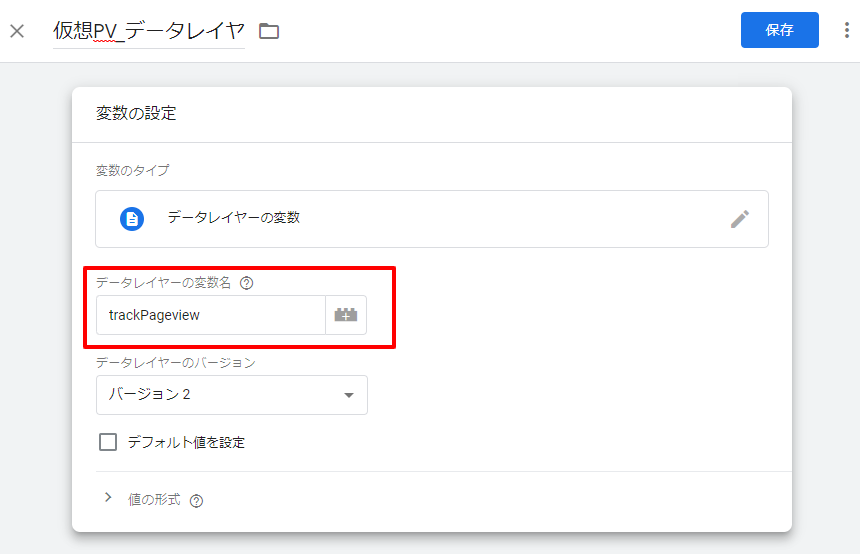Close the variable editor with the X icon
This screenshot has width=860, height=554.
point(17,31)
